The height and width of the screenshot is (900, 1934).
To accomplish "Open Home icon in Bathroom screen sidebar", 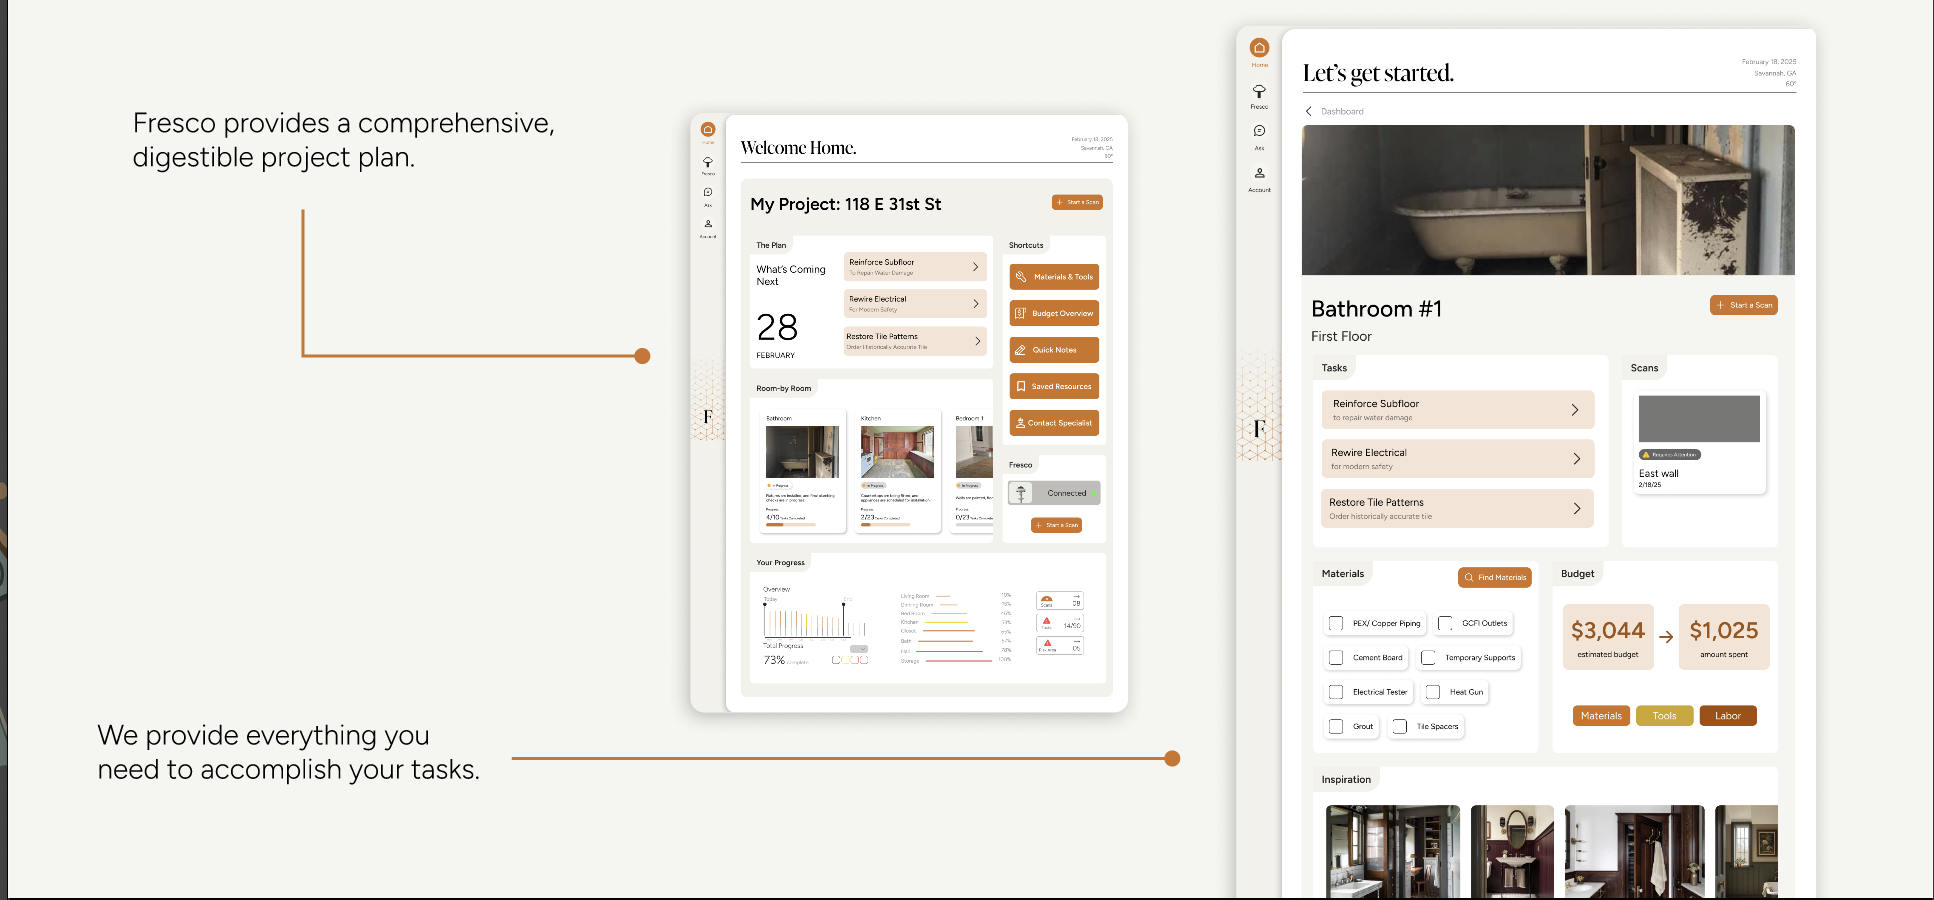I will click(1259, 48).
